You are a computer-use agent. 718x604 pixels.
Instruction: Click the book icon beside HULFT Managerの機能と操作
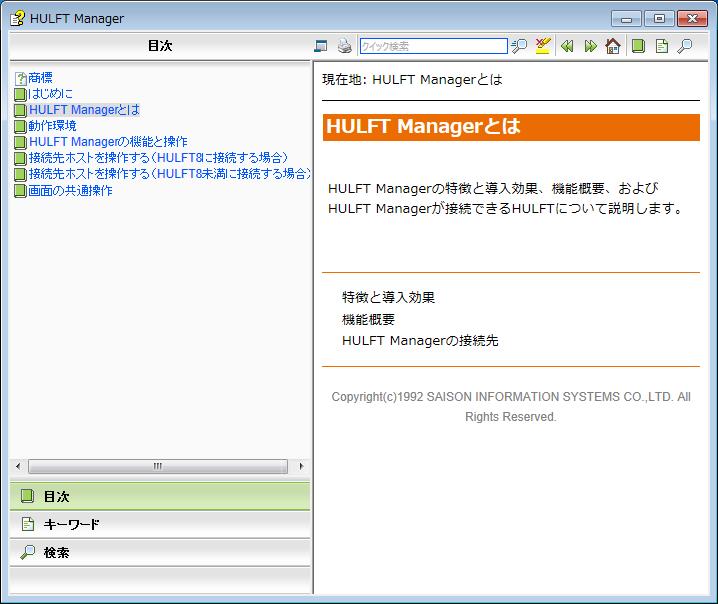[x=20, y=142]
